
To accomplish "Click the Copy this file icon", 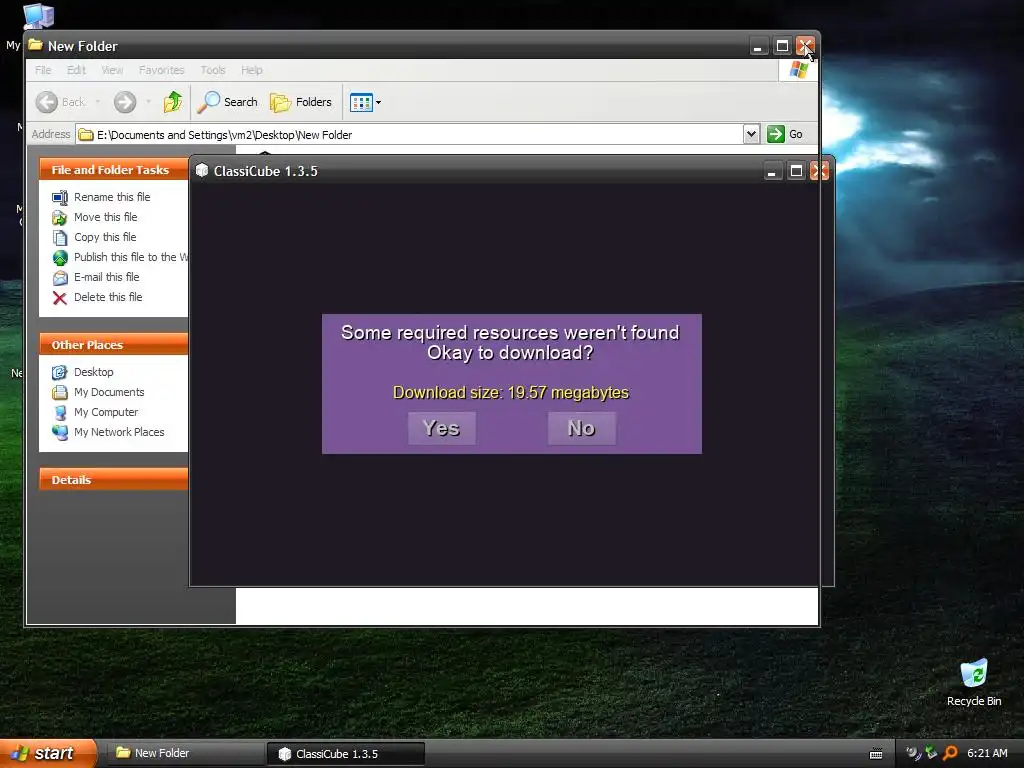I will 59,238.
